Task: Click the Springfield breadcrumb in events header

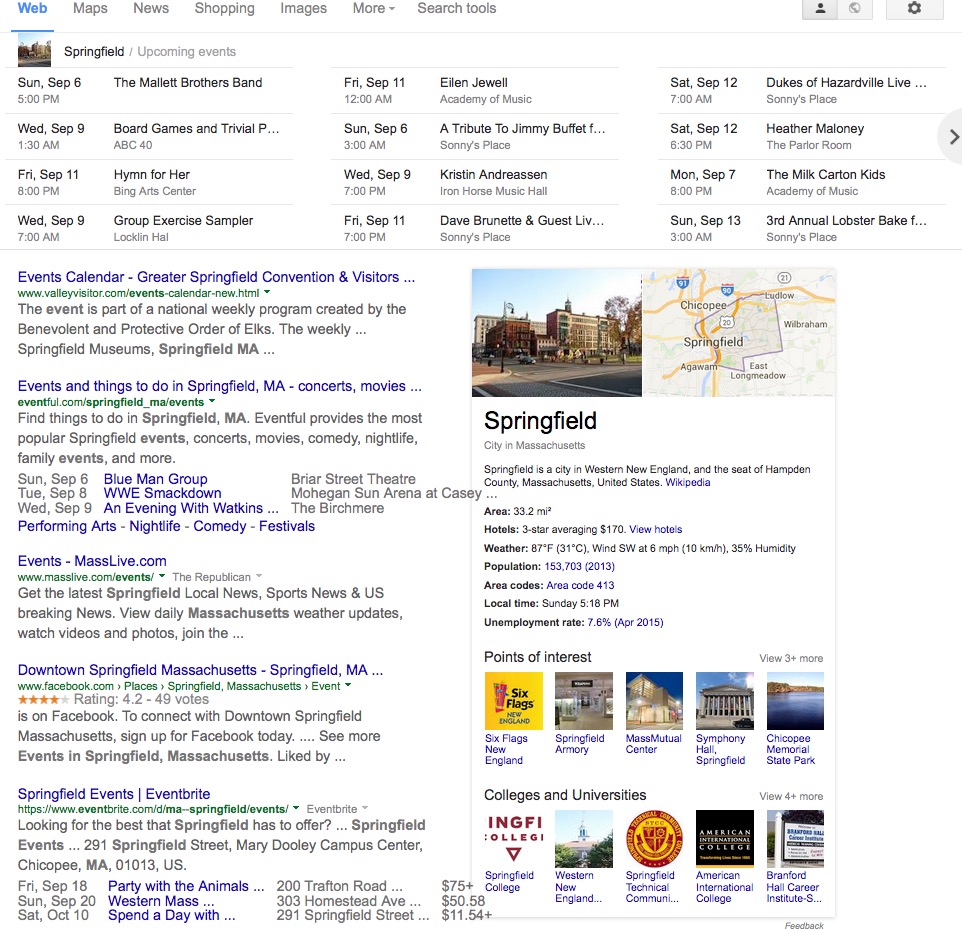Action: tap(94, 52)
